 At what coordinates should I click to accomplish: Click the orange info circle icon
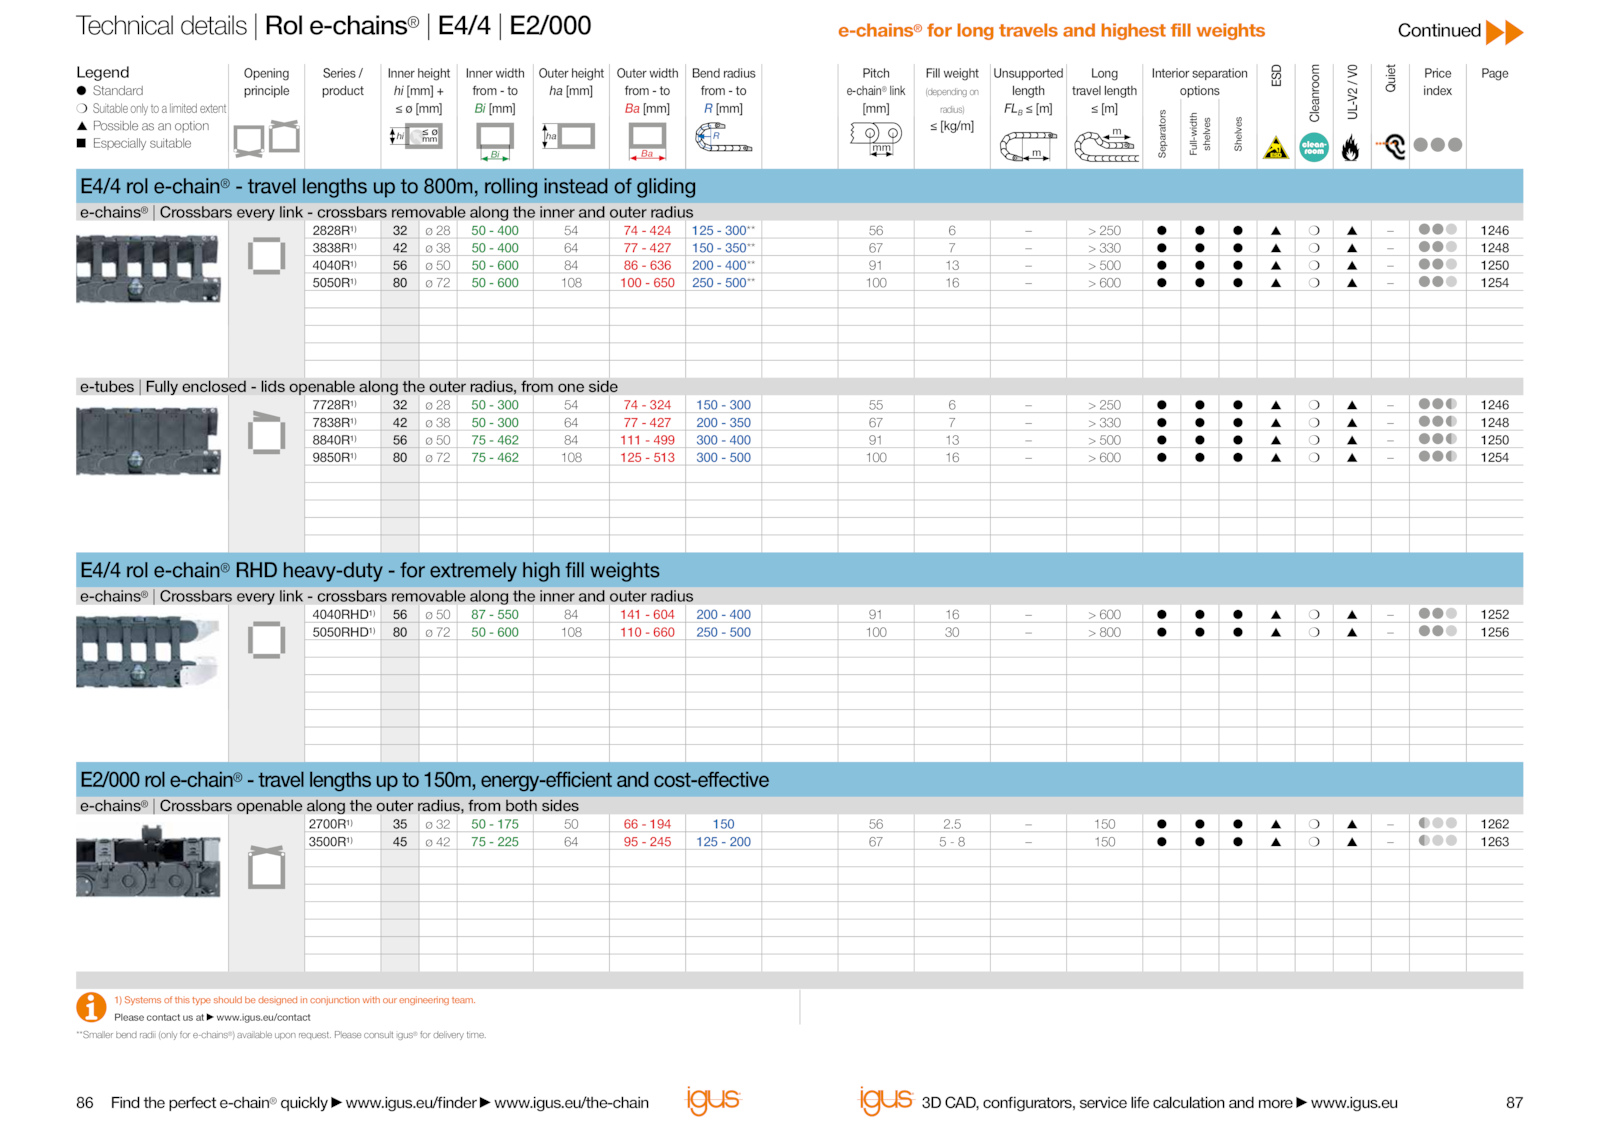(91, 1007)
